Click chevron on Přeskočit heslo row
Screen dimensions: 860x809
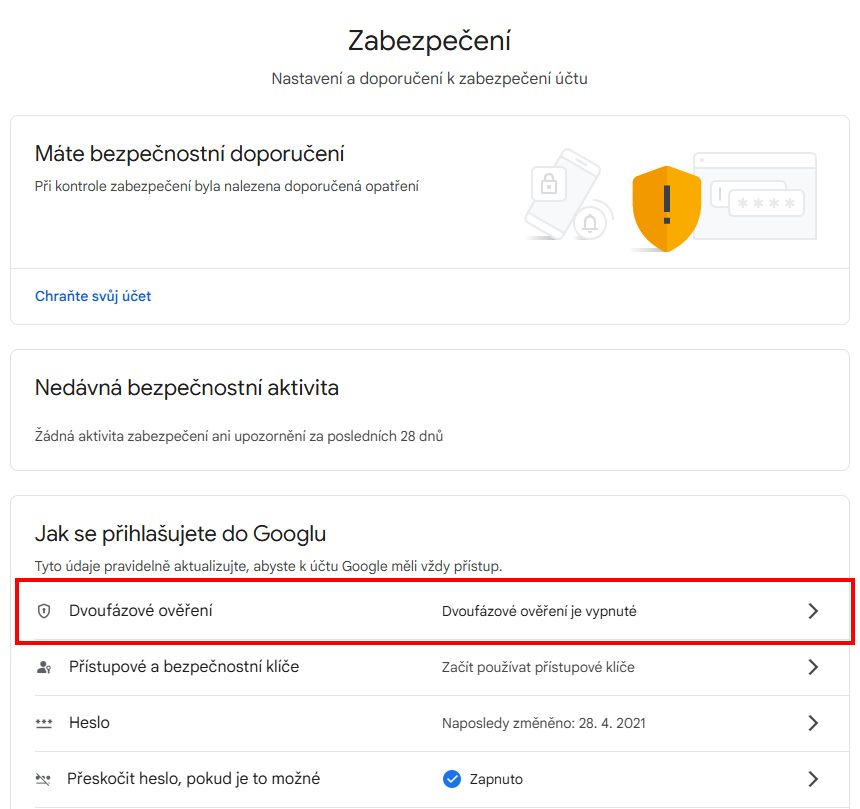tap(813, 779)
